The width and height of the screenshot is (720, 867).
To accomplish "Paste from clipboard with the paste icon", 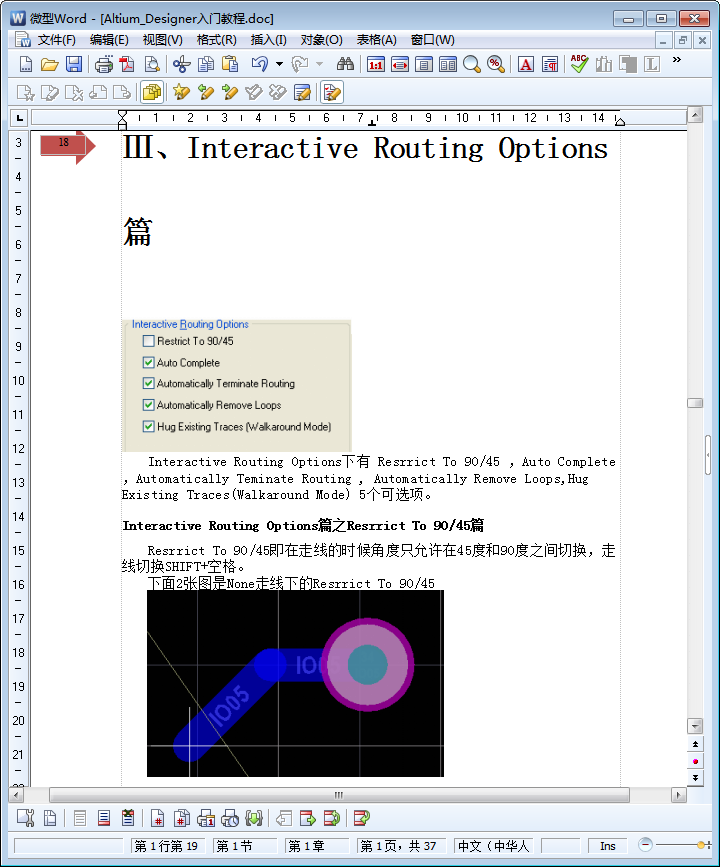I will pyautogui.click(x=230, y=64).
